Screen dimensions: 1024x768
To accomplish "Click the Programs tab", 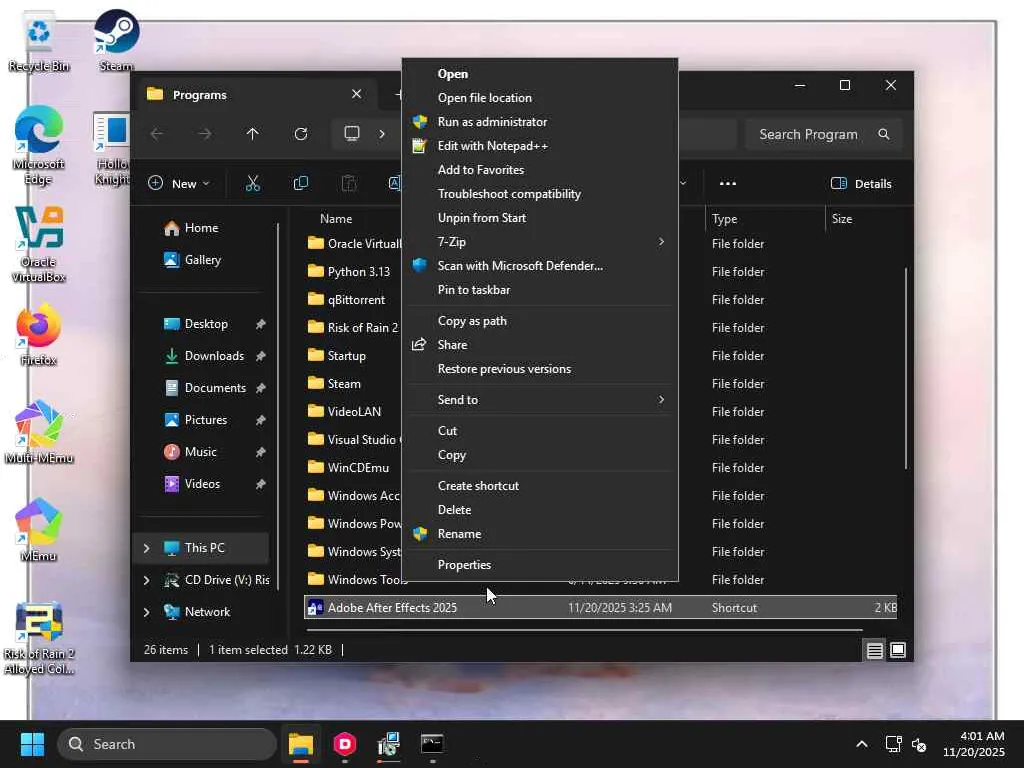I will 255,95.
